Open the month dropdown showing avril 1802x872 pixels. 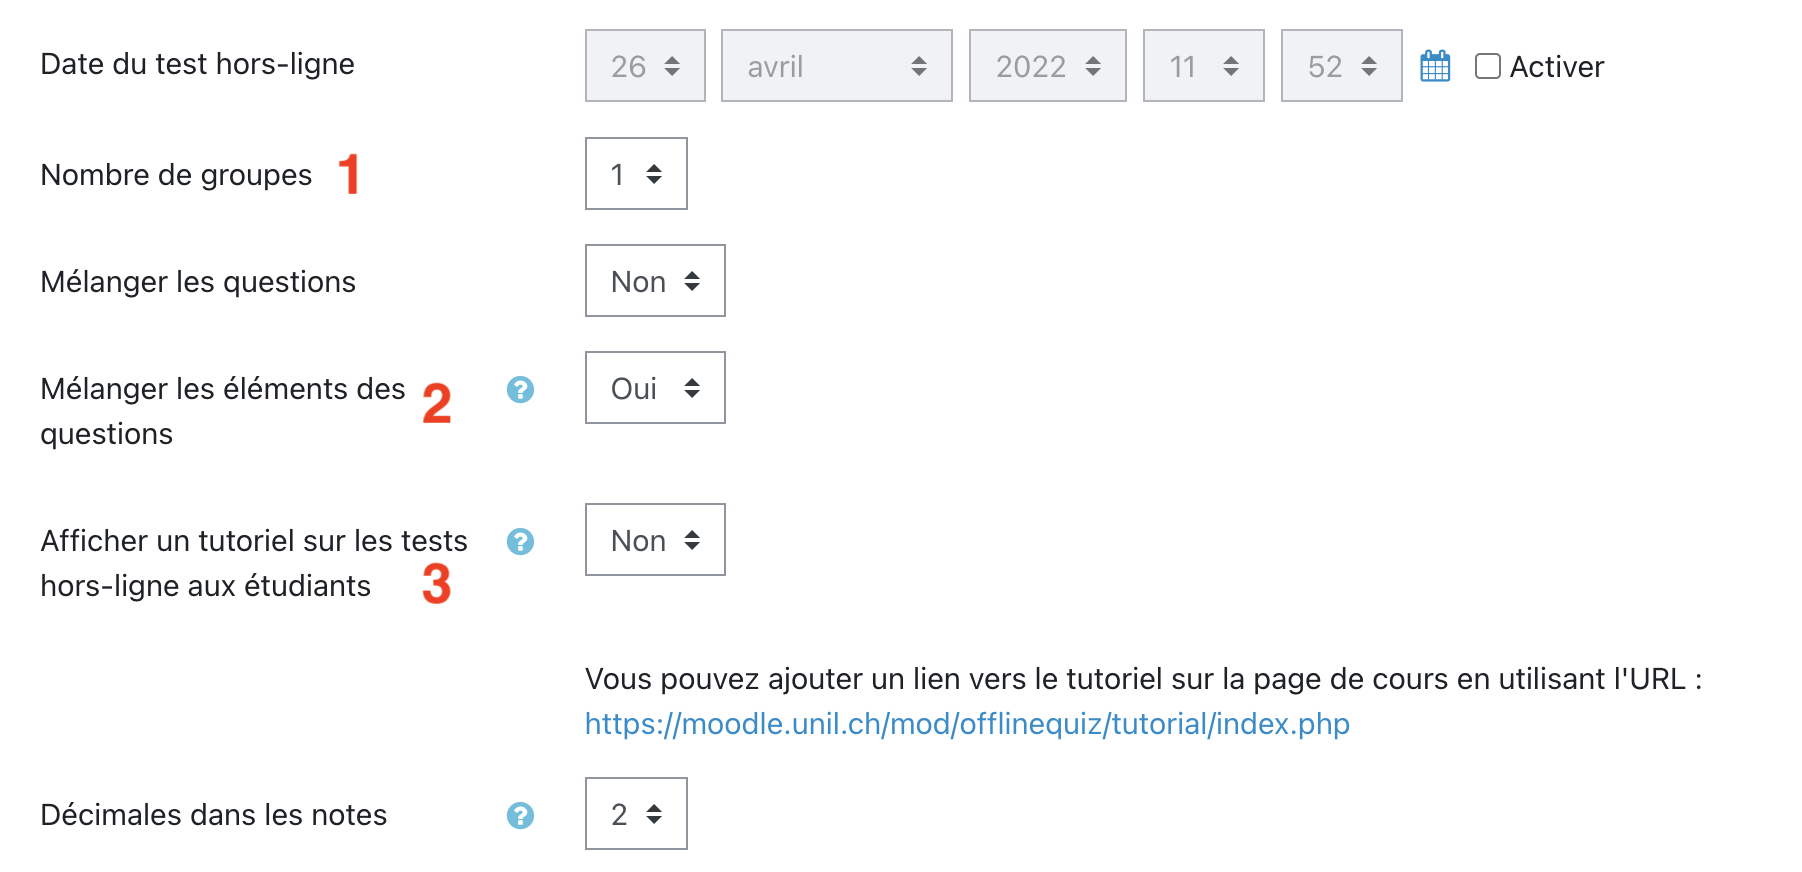click(x=836, y=66)
